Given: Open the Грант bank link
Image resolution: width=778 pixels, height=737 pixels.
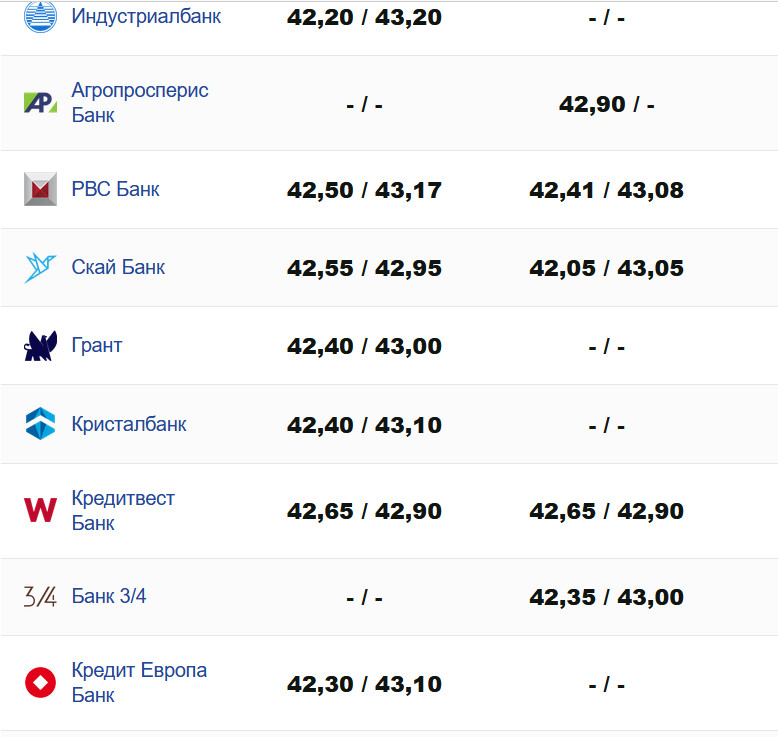Looking at the screenshot, I should pyautogui.click(x=97, y=346).
